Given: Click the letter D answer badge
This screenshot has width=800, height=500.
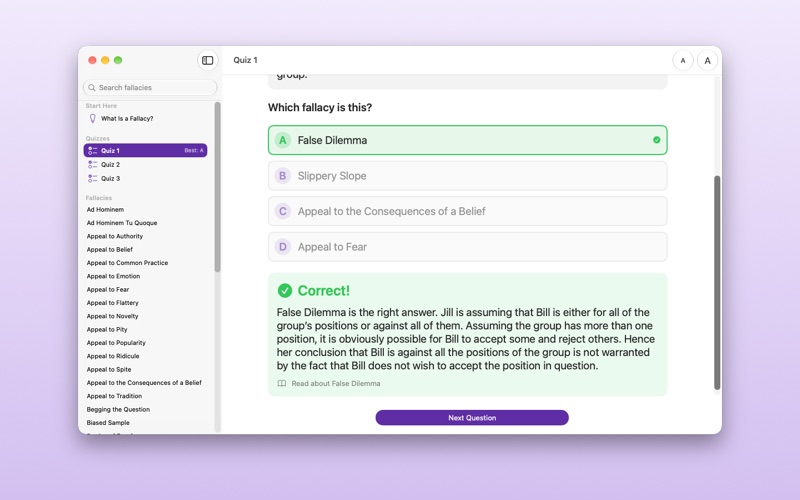Looking at the screenshot, I should tap(283, 247).
